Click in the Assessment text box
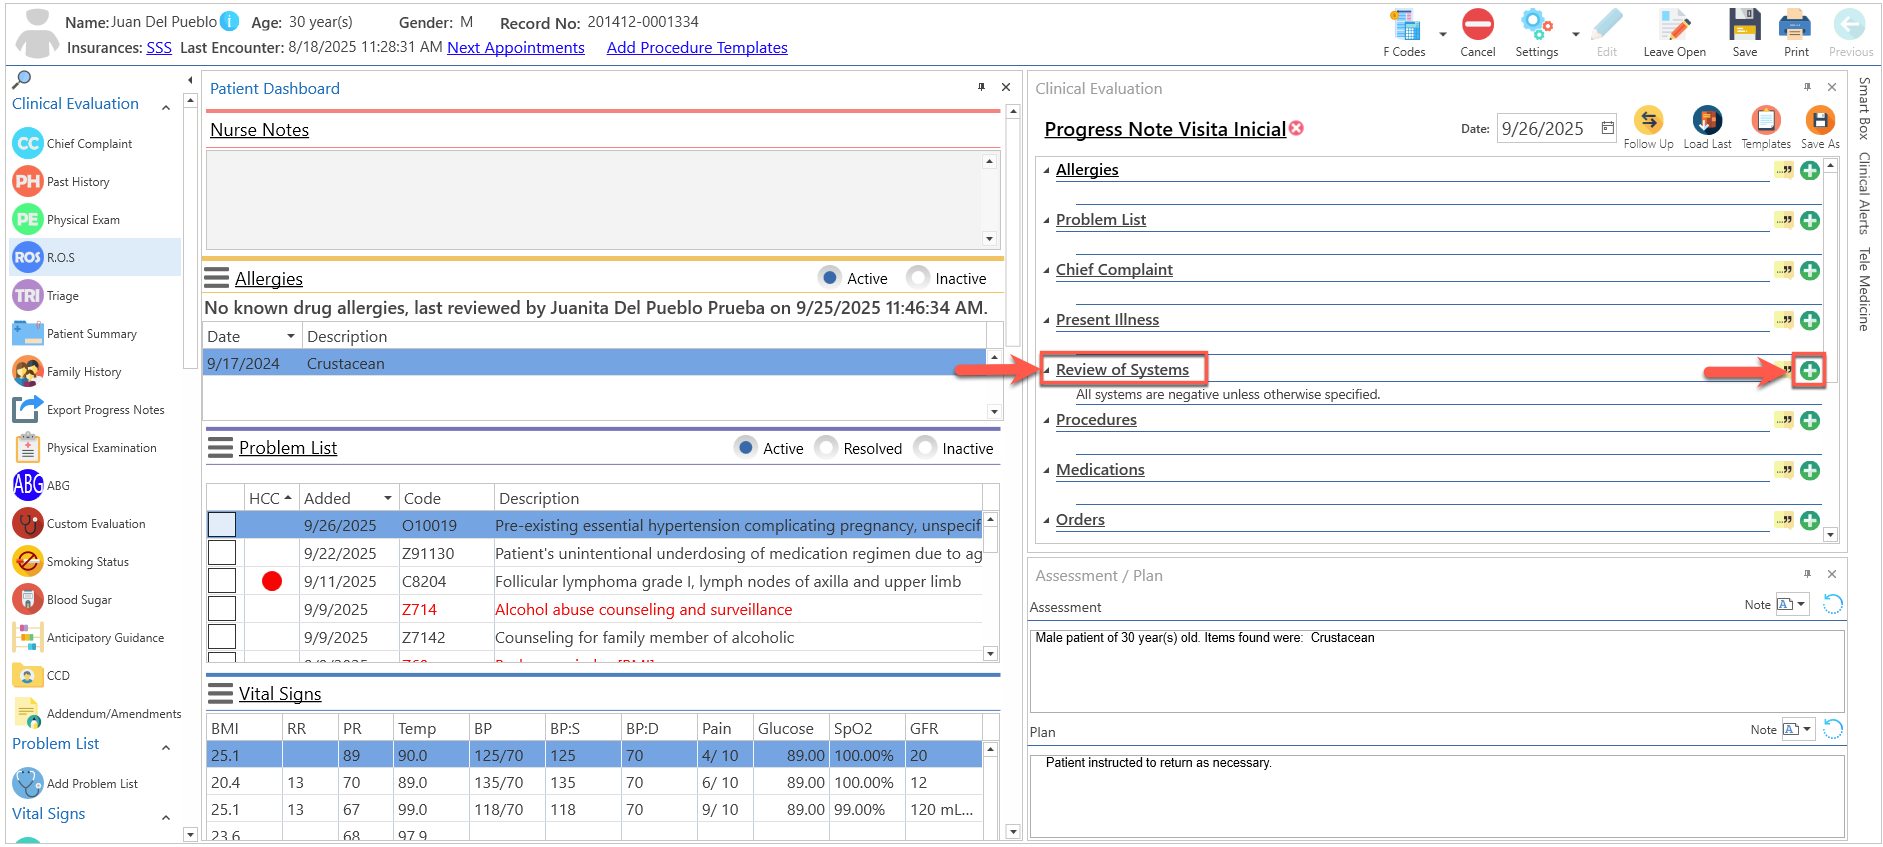The width and height of the screenshot is (1883, 847). [1437, 670]
